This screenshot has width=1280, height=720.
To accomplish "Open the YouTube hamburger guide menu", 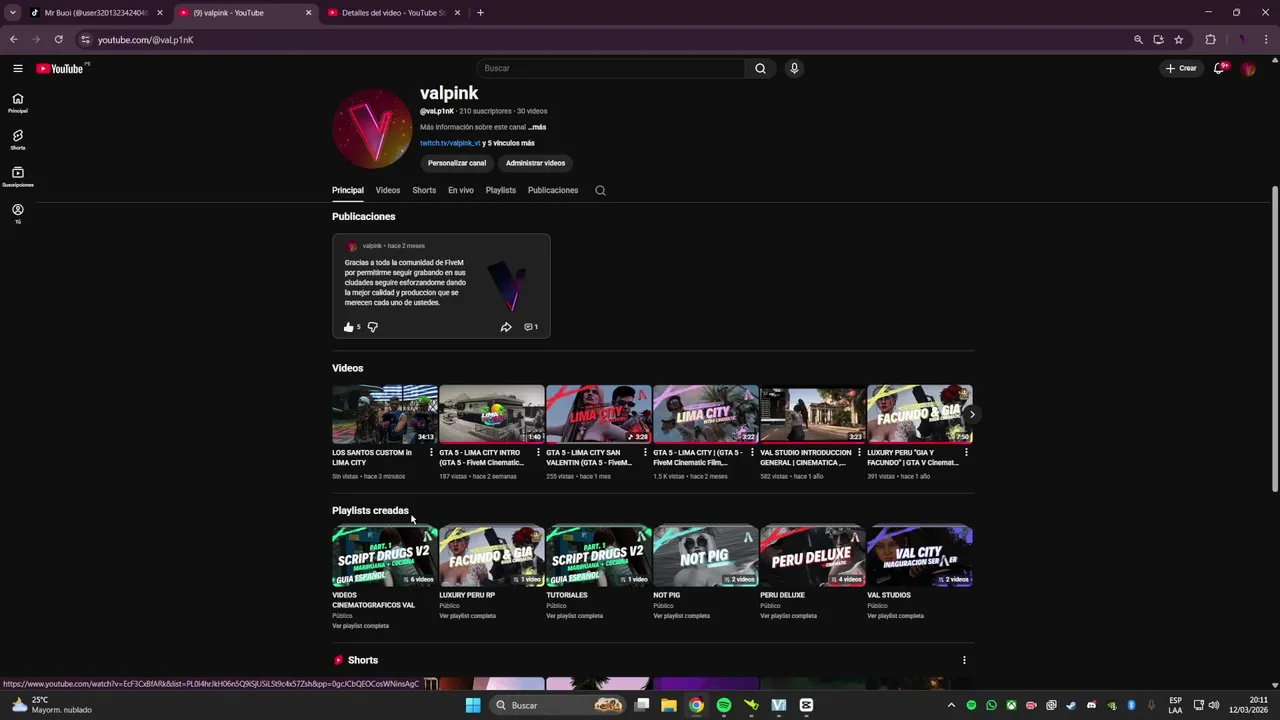I will (18, 68).
